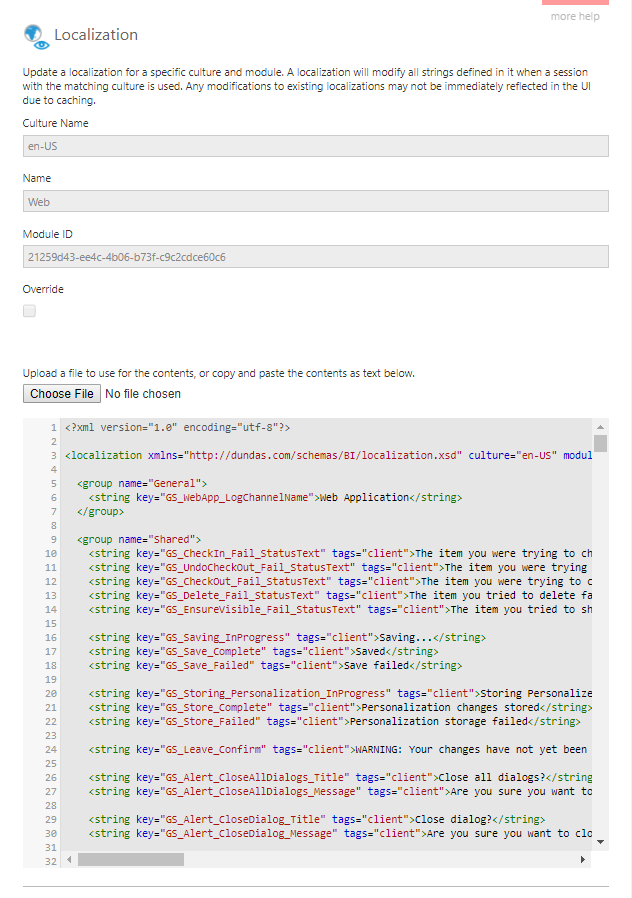Click the group name="Shared" line in editor
This screenshot has width=632, height=898.
[x=139, y=539]
